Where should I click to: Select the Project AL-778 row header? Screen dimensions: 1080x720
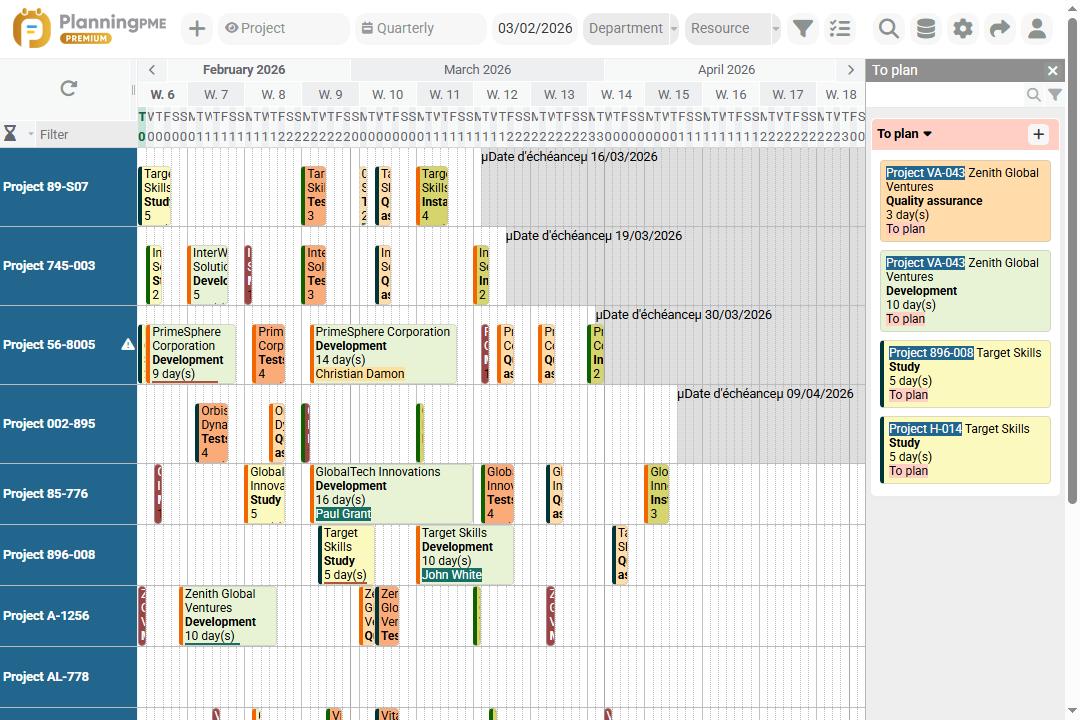tap(68, 677)
